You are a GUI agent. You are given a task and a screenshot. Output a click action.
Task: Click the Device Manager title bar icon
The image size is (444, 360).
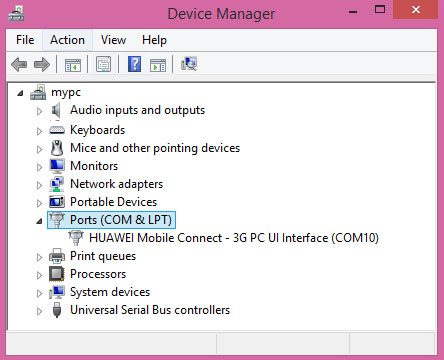tap(16, 14)
